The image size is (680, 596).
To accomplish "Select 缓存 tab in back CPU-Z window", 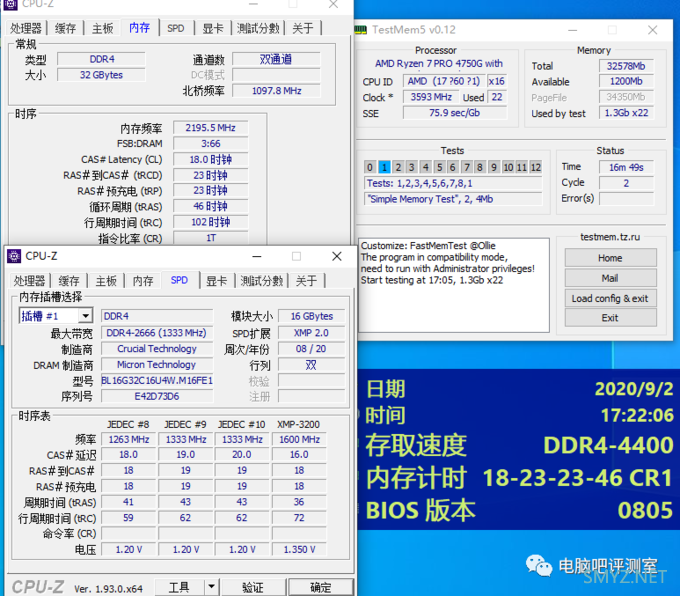I will click(65, 29).
